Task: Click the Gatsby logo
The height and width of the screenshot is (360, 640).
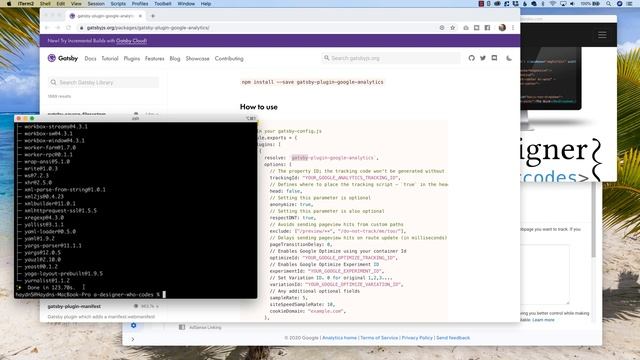Action: (63, 58)
